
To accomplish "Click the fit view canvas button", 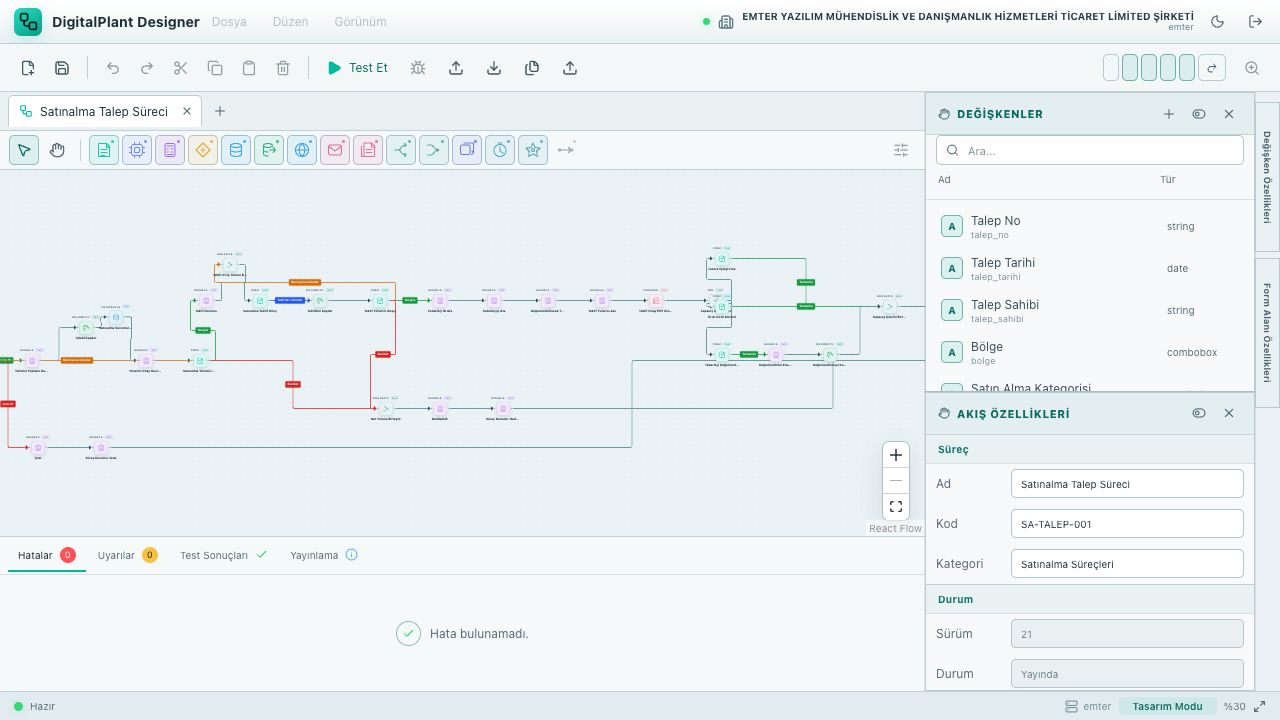I will coord(896,507).
